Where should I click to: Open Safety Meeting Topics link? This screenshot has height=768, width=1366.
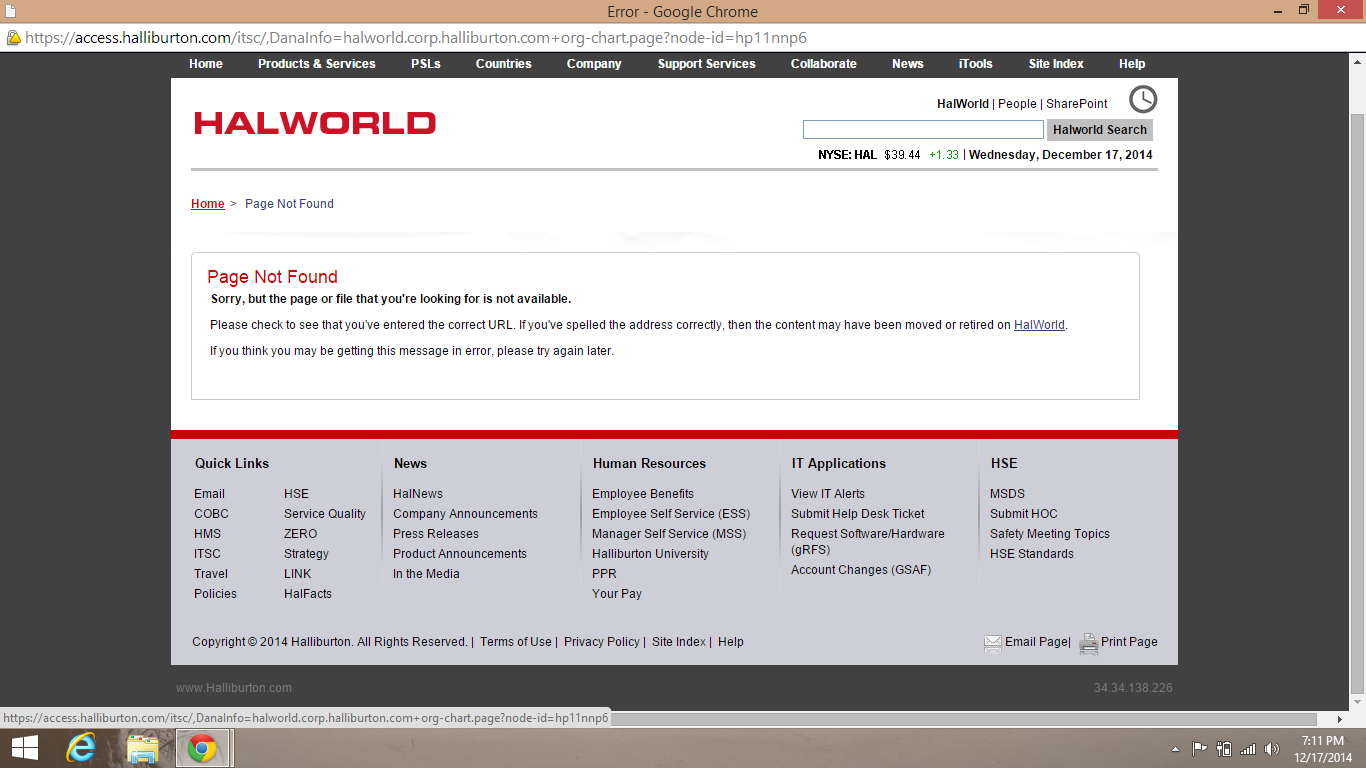1050,534
